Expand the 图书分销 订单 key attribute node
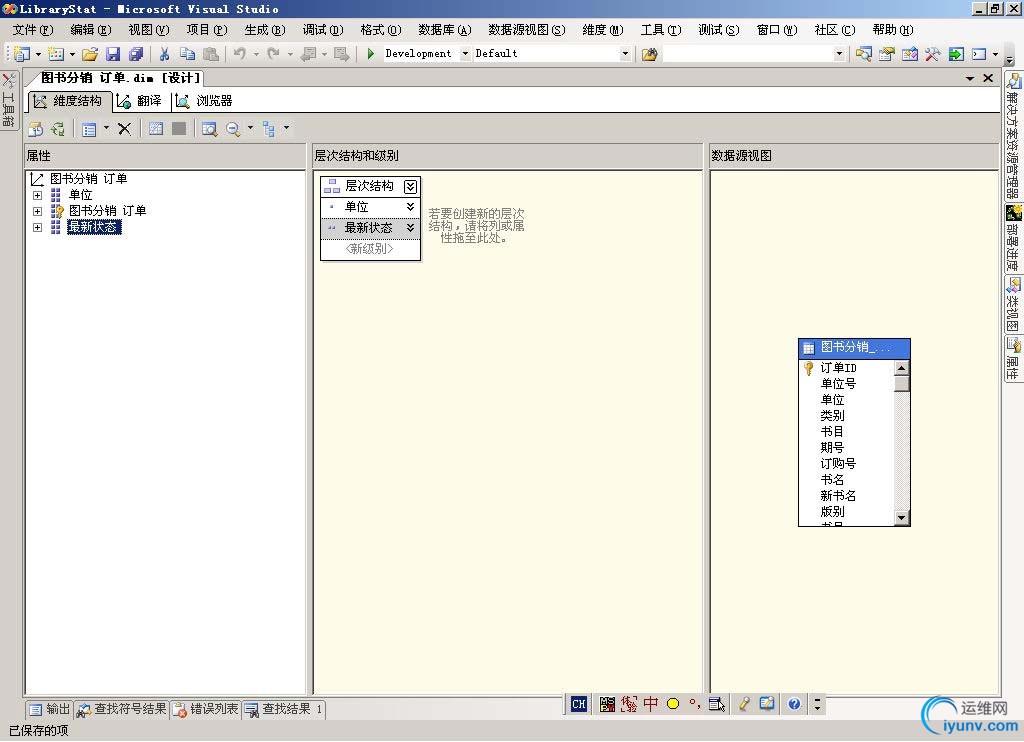Screen dimensions: 1024x742 (x=37, y=211)
